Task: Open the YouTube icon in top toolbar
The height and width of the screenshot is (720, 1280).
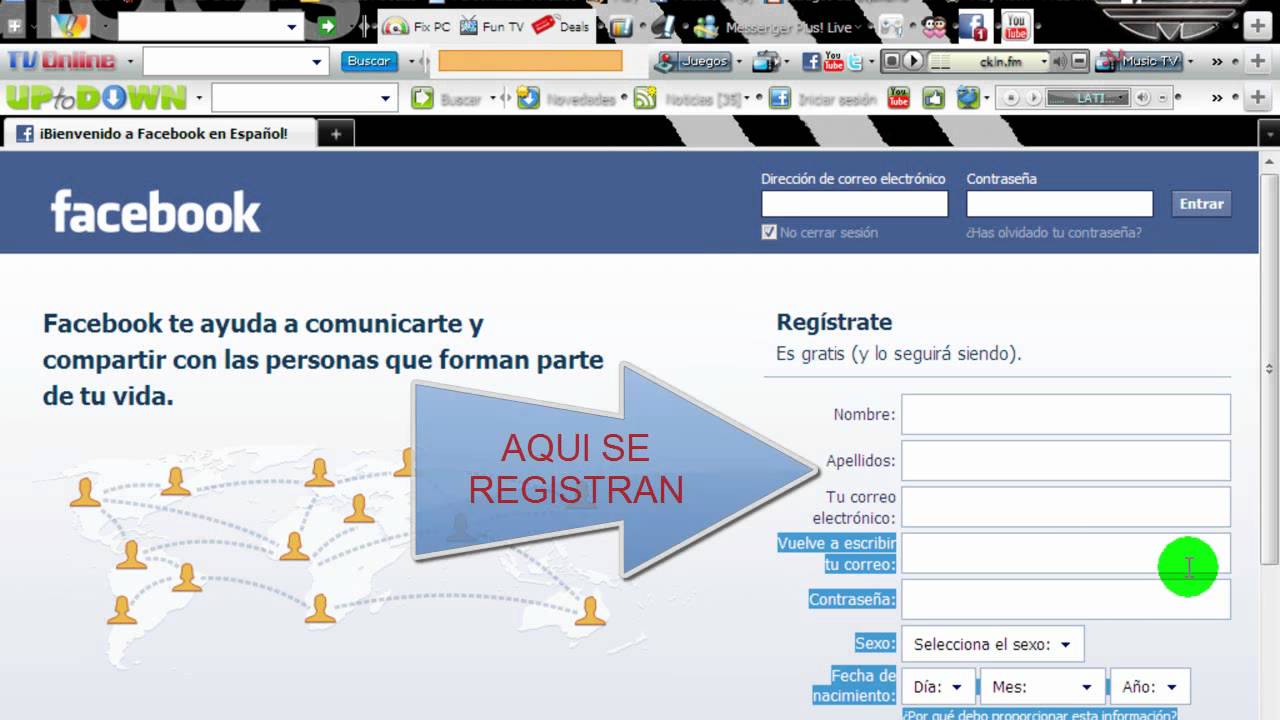Action: pos(1017,27)
